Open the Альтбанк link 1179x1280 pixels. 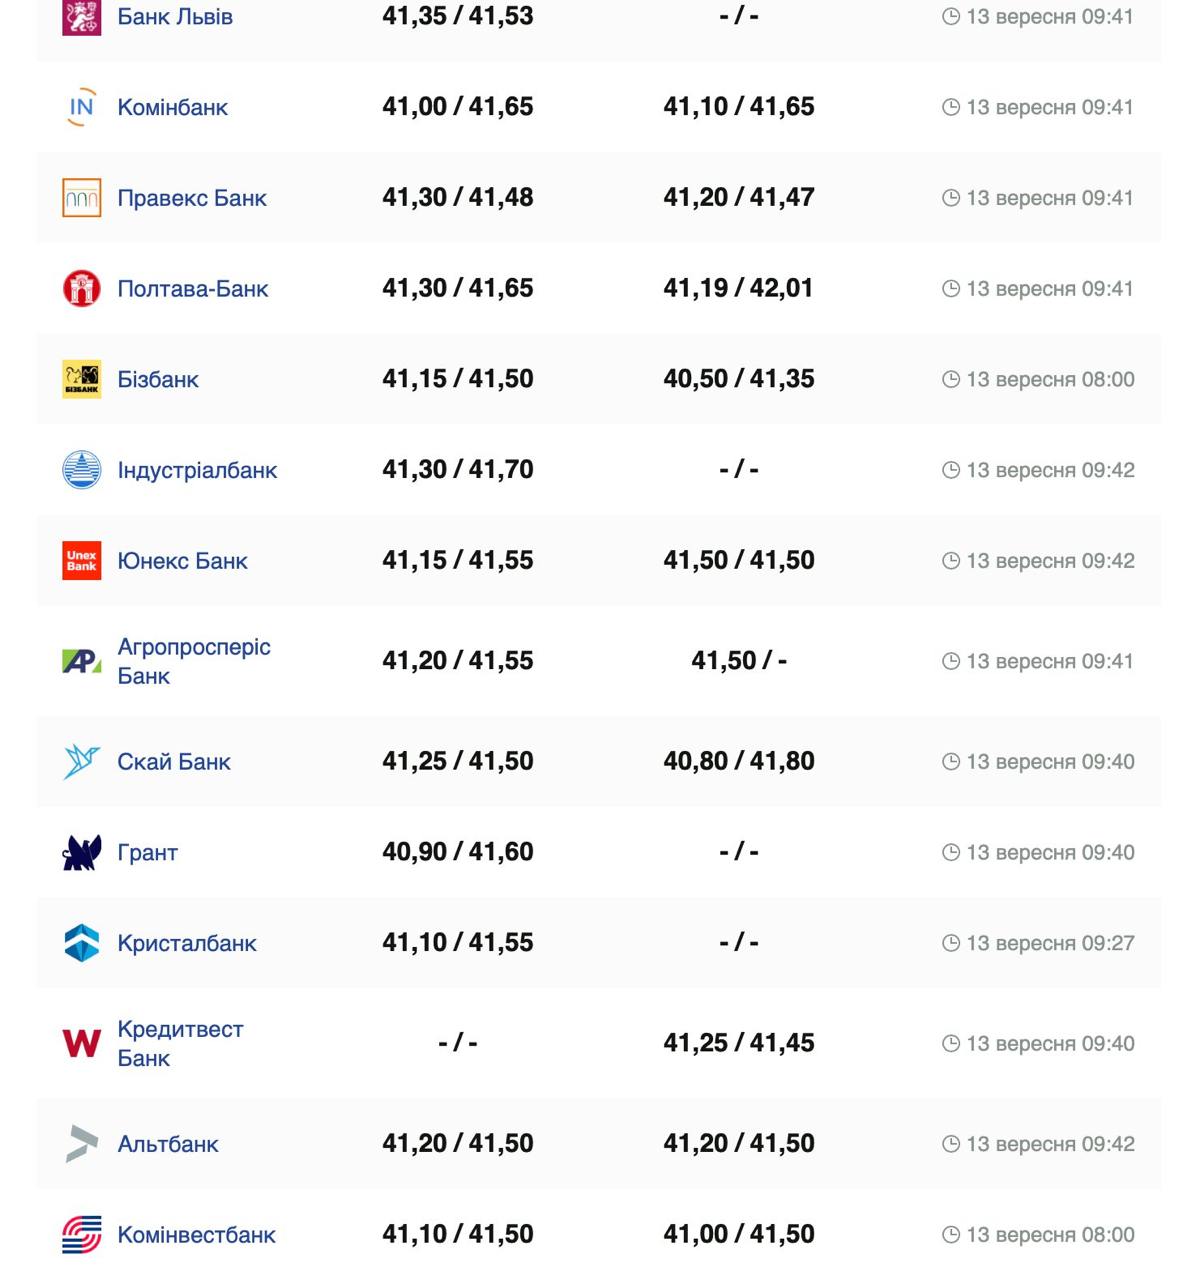click(x=168, y=1144)
